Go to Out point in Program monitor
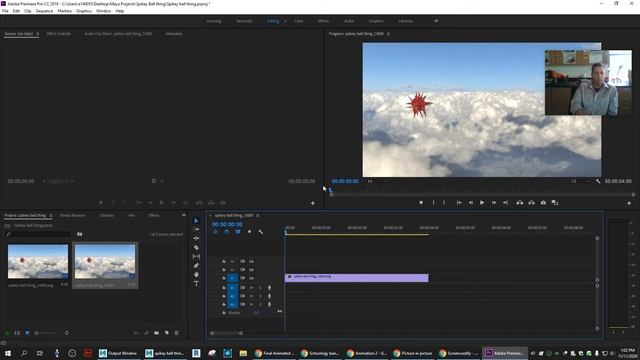The image size is (640, 360). point(505,202)
